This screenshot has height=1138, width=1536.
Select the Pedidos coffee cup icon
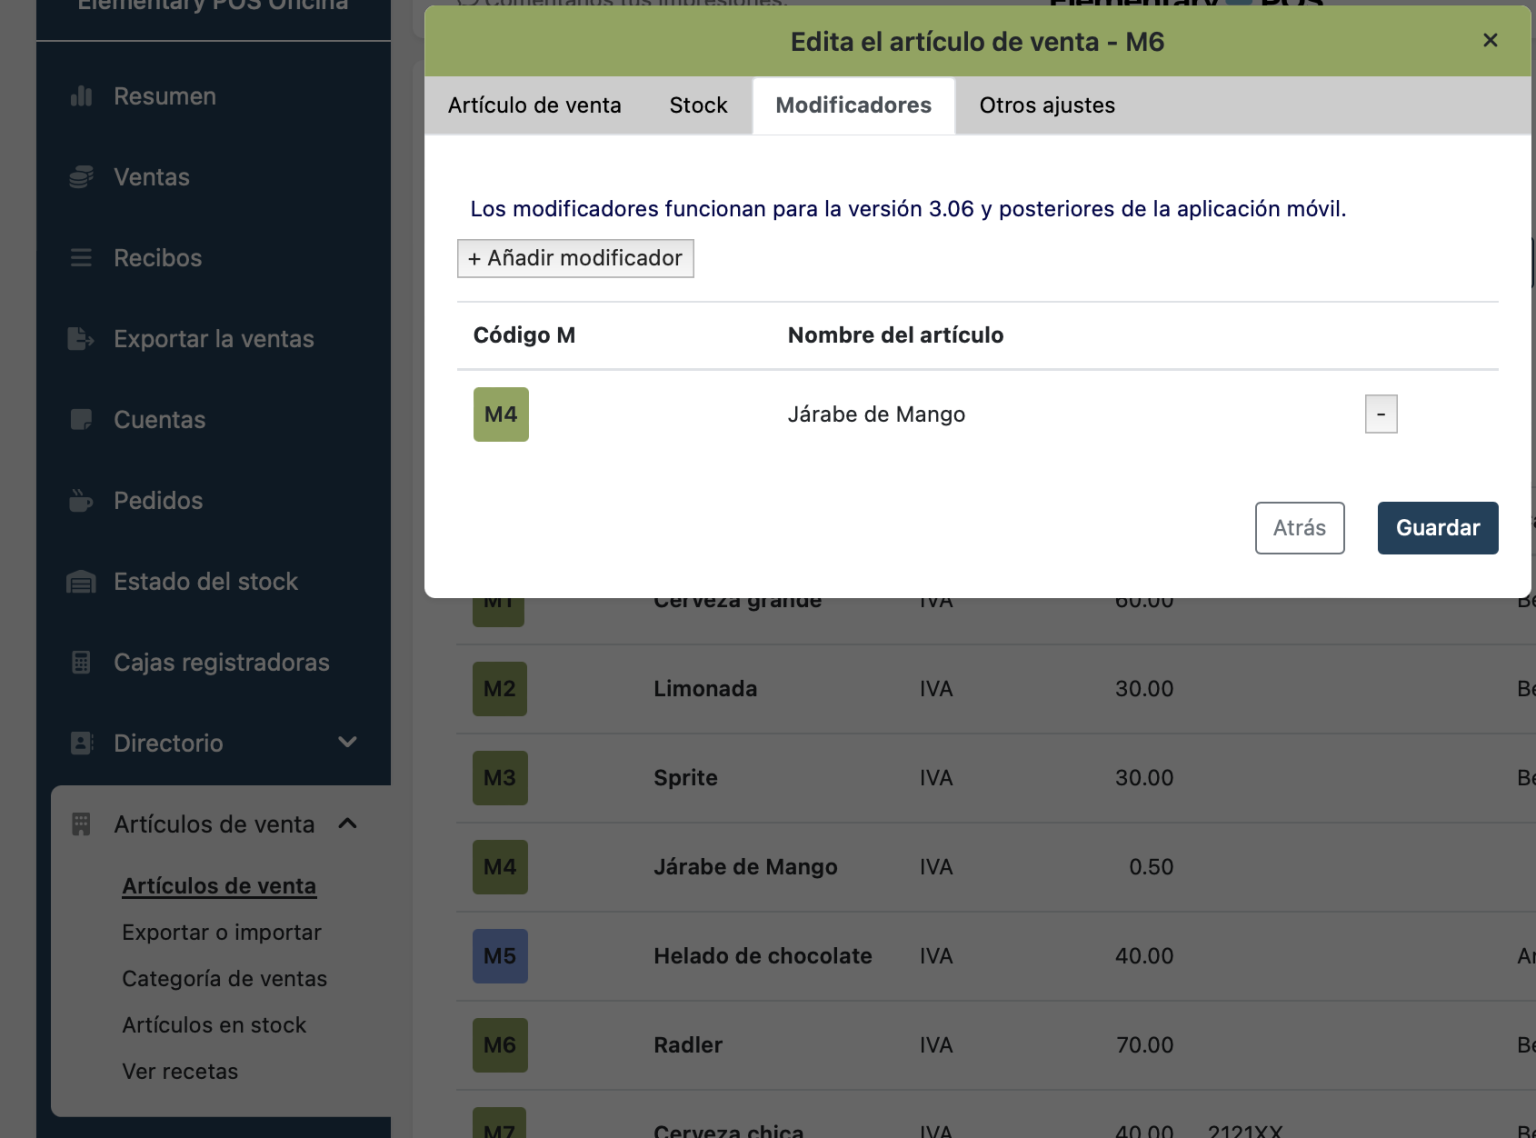coord(80,500)
